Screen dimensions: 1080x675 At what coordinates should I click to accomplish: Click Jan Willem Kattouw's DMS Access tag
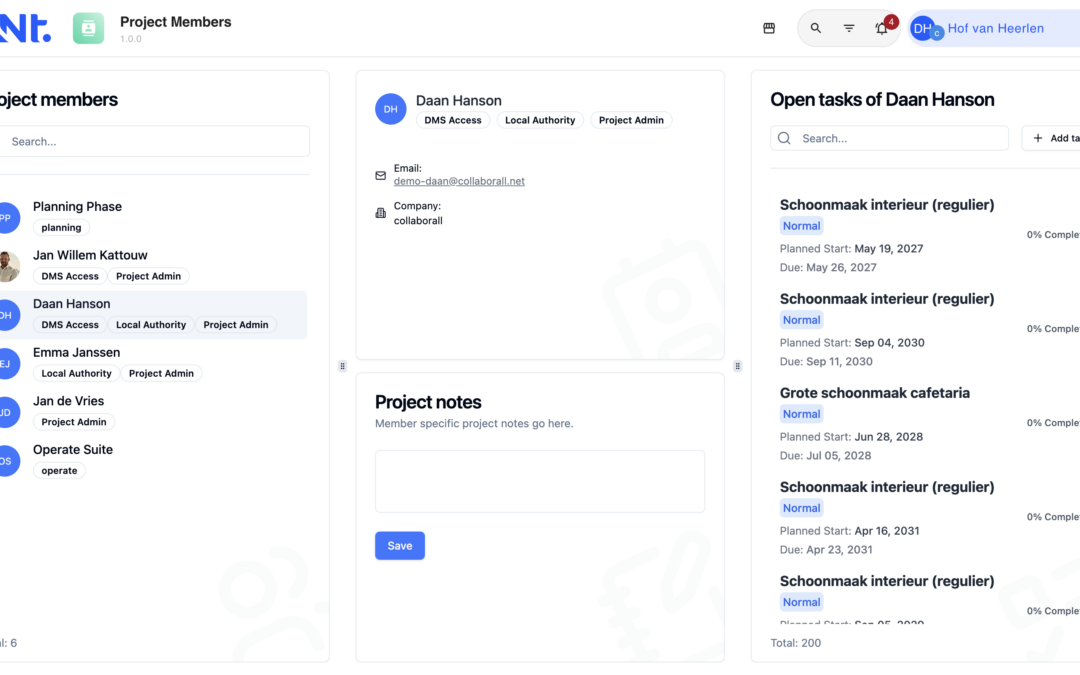70,276
